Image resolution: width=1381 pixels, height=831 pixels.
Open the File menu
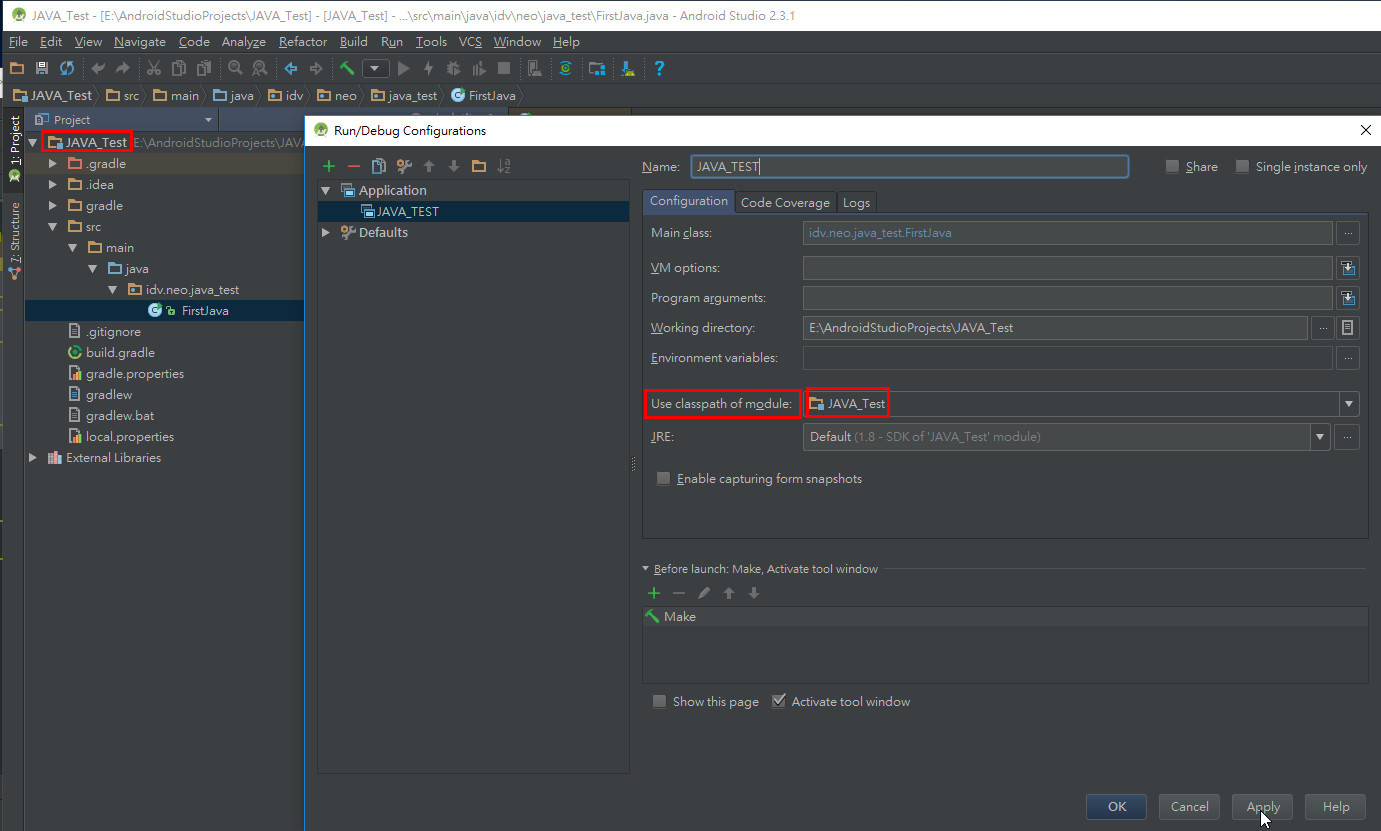[x=18, y=42]
